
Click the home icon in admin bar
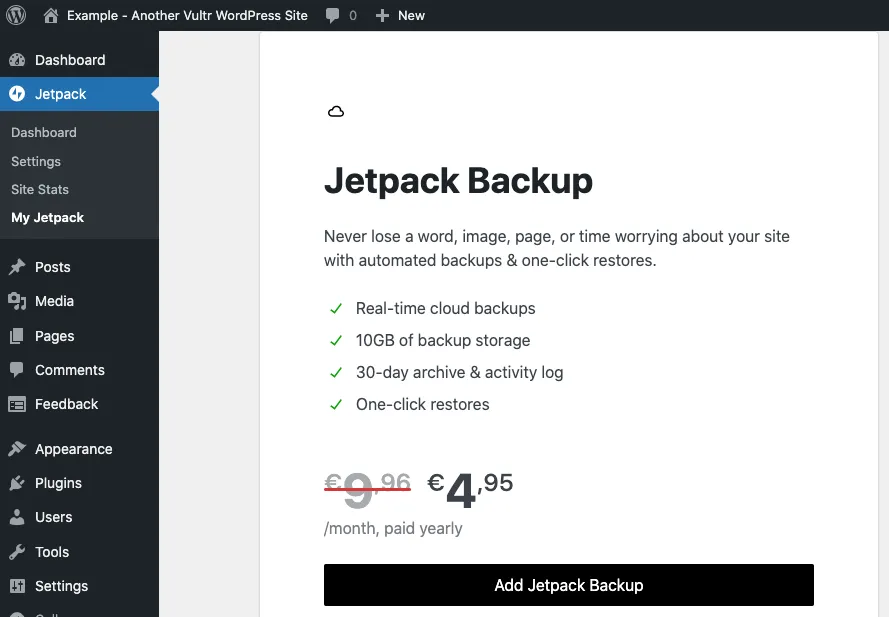(51, 15)
